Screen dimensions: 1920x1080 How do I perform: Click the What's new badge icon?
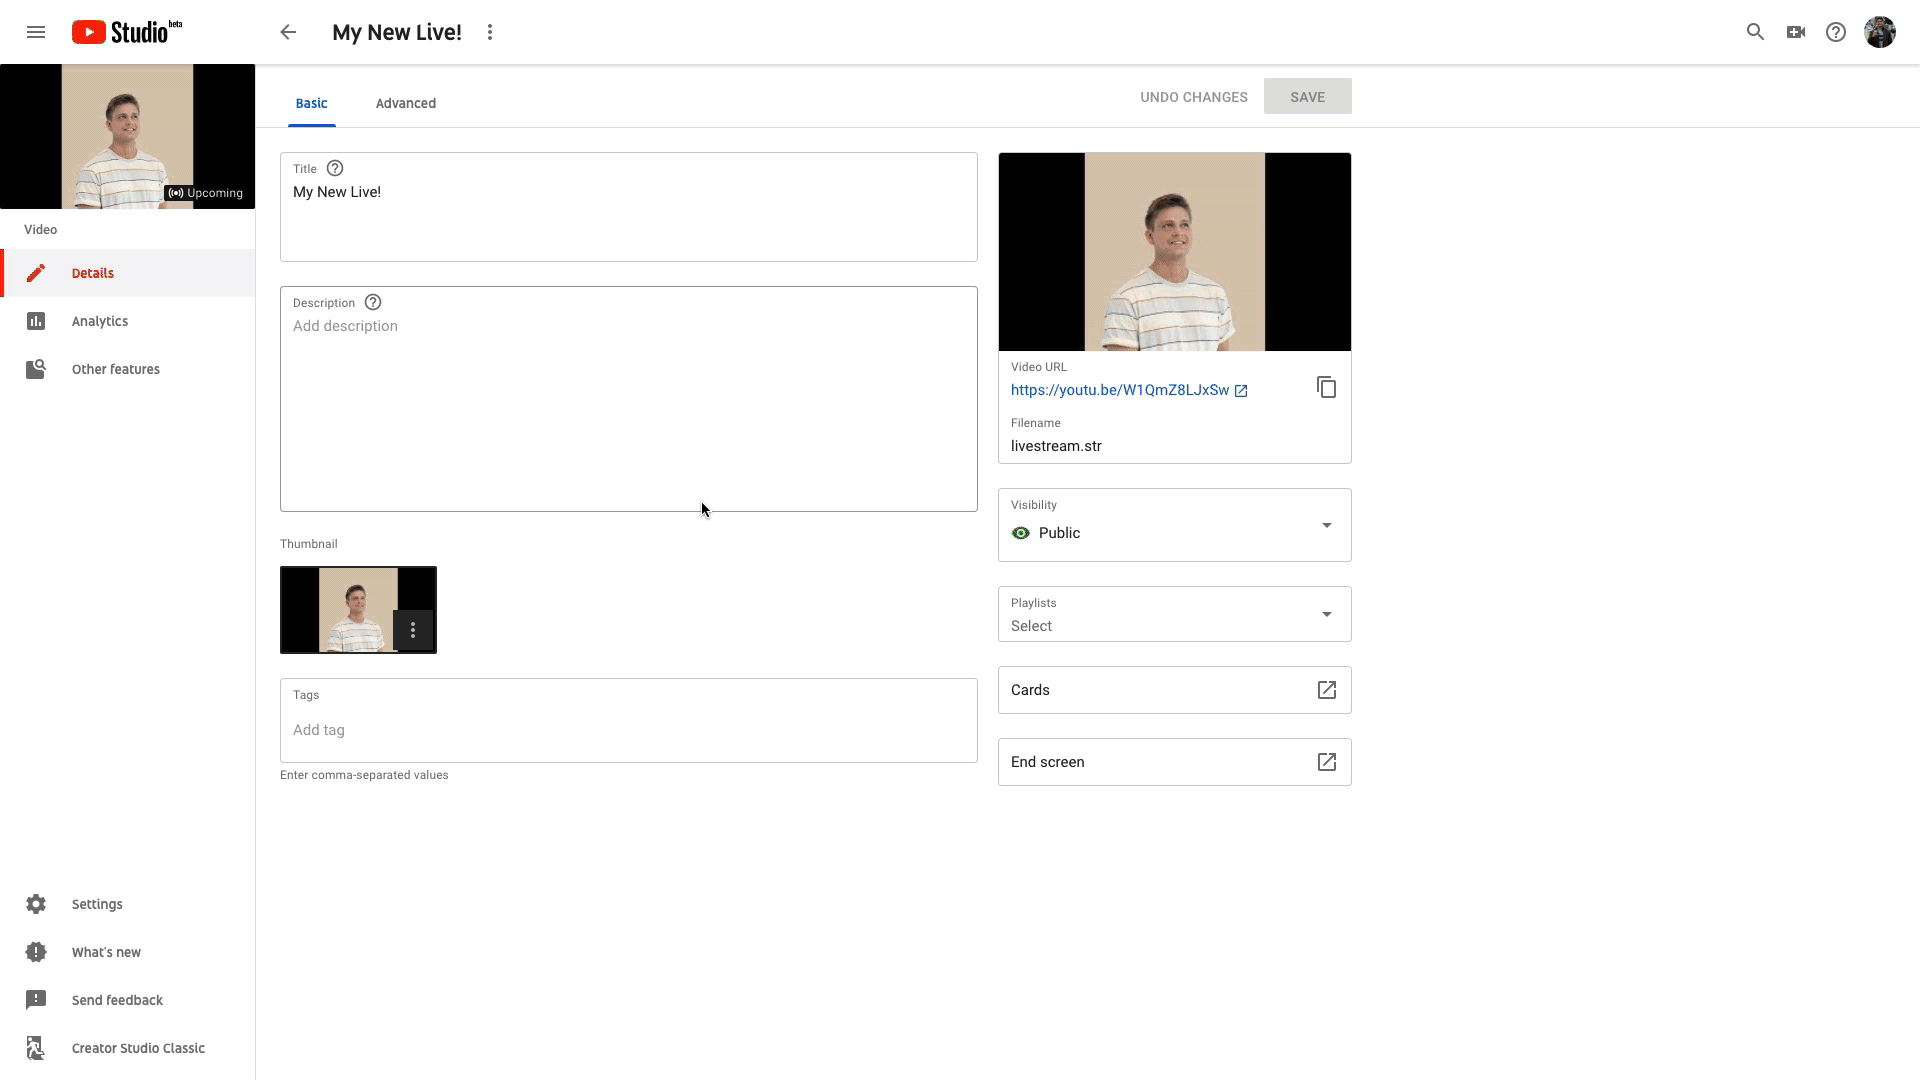click(x=36, y=952)
